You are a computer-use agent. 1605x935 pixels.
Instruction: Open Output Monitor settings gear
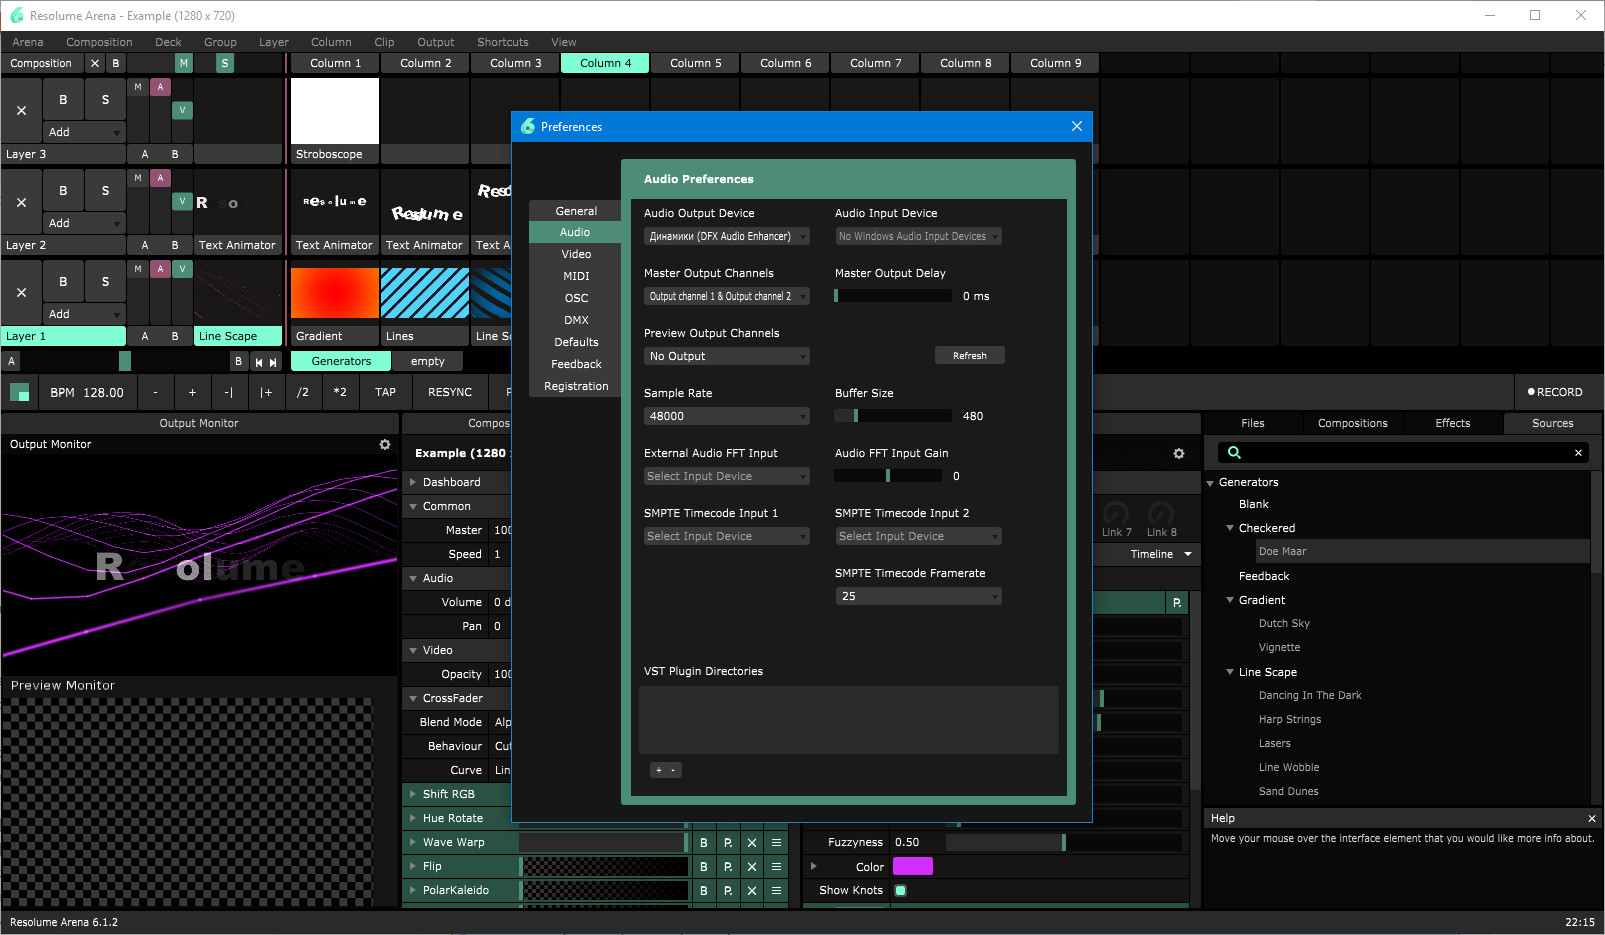pos(385,444)
